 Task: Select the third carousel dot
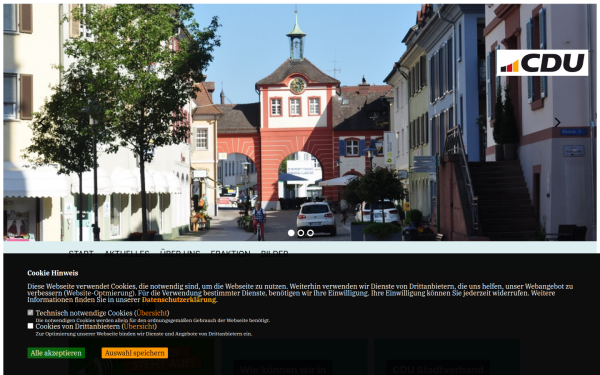(310, 233)
